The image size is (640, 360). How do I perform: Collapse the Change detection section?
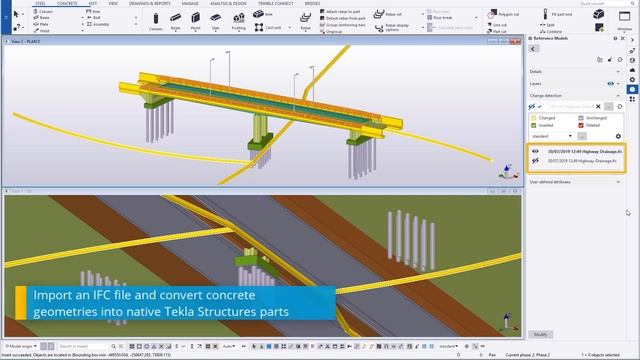click(x=618, y=96)
